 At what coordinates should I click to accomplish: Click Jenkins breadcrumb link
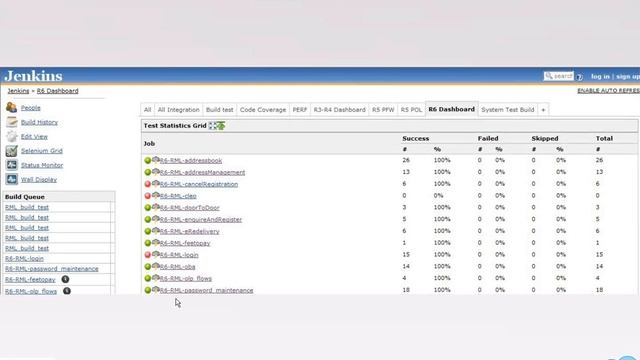tap(18, 91)
